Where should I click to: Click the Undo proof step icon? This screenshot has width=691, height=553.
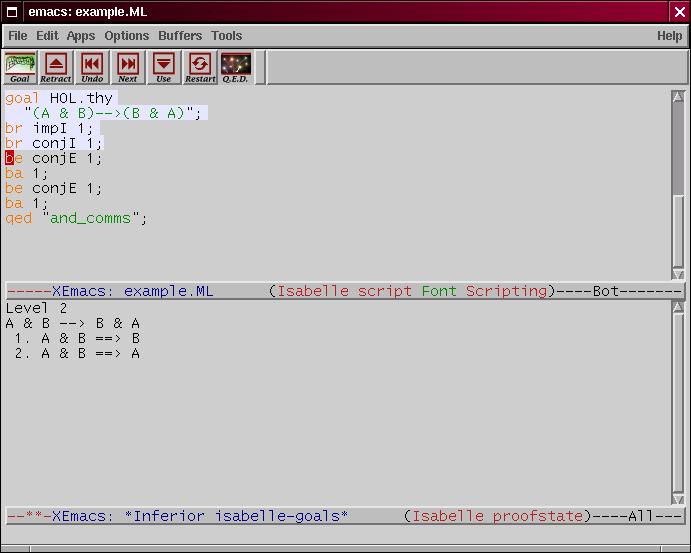pos(92,67)
